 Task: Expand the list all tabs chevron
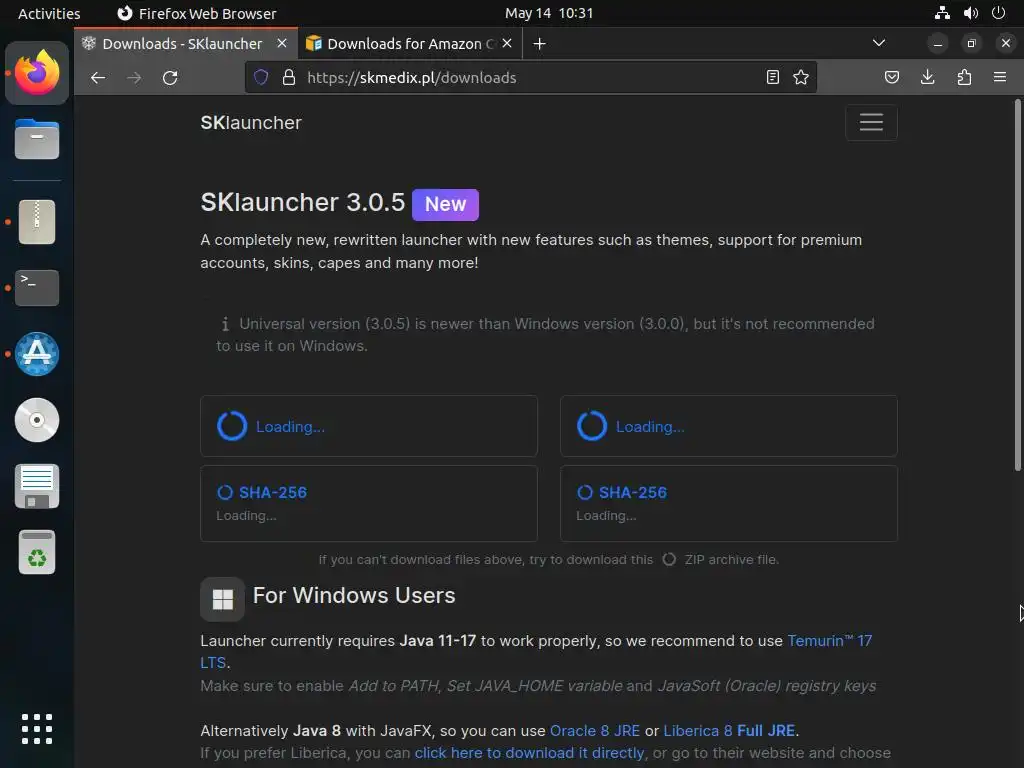[x=879, y=43]
